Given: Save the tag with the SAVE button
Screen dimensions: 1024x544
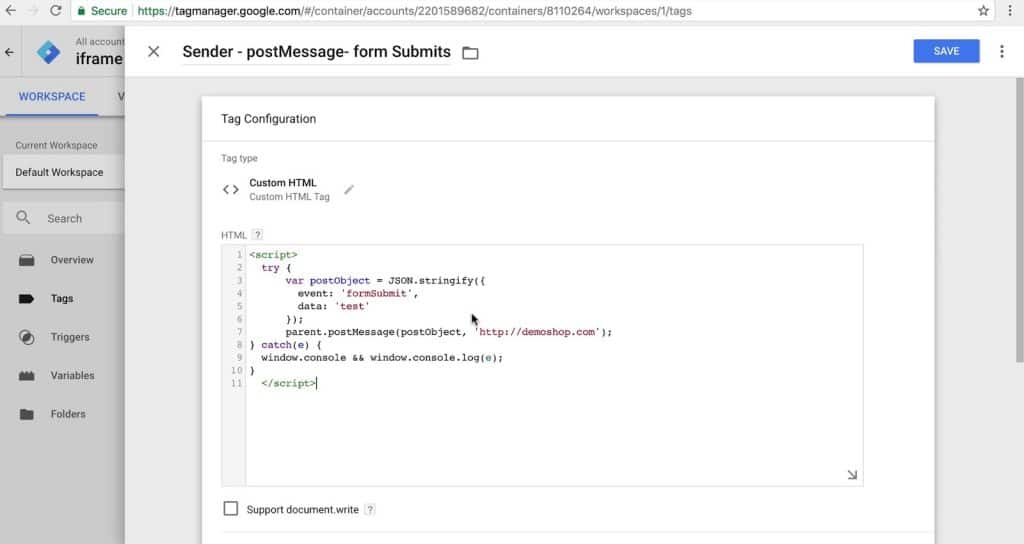Looking at the screenshot, I should pos(946,51).
